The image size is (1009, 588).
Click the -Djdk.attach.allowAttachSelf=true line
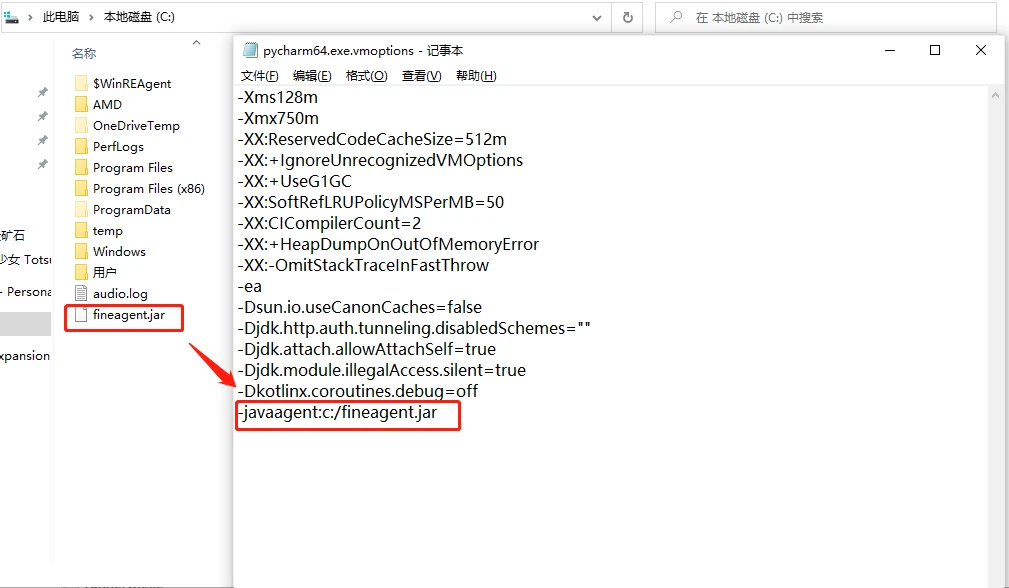tap(367, 349)
